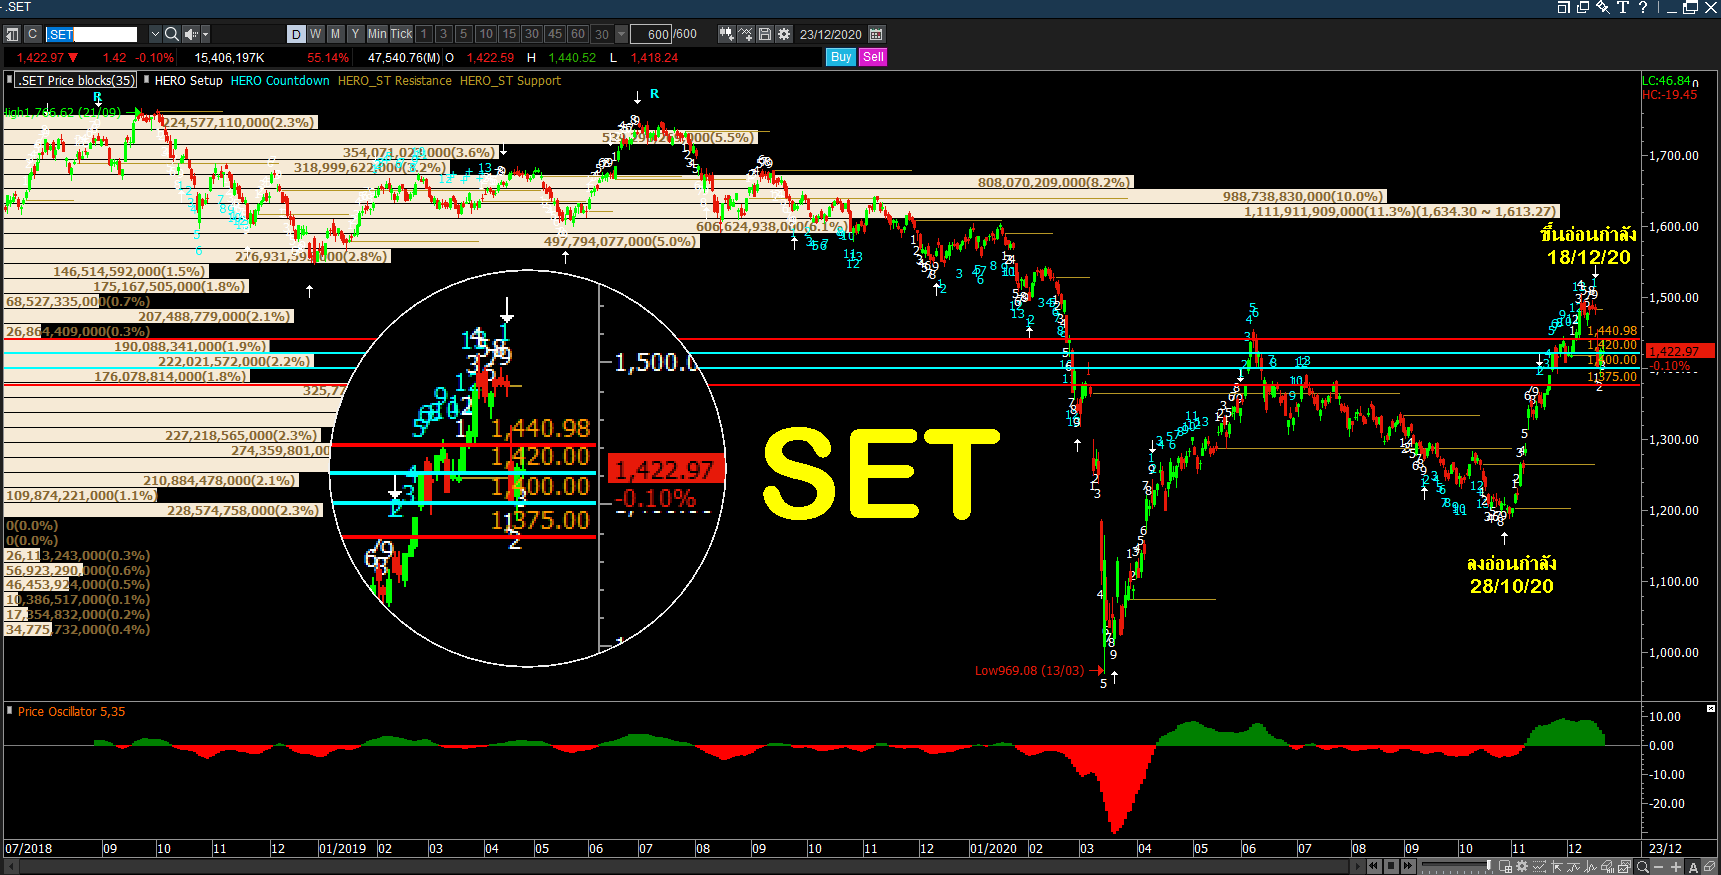Click the eraser-with-bars icon
Viewport: 1721px width, 875px height.
pyautogui.click(x=1607, y=866)
